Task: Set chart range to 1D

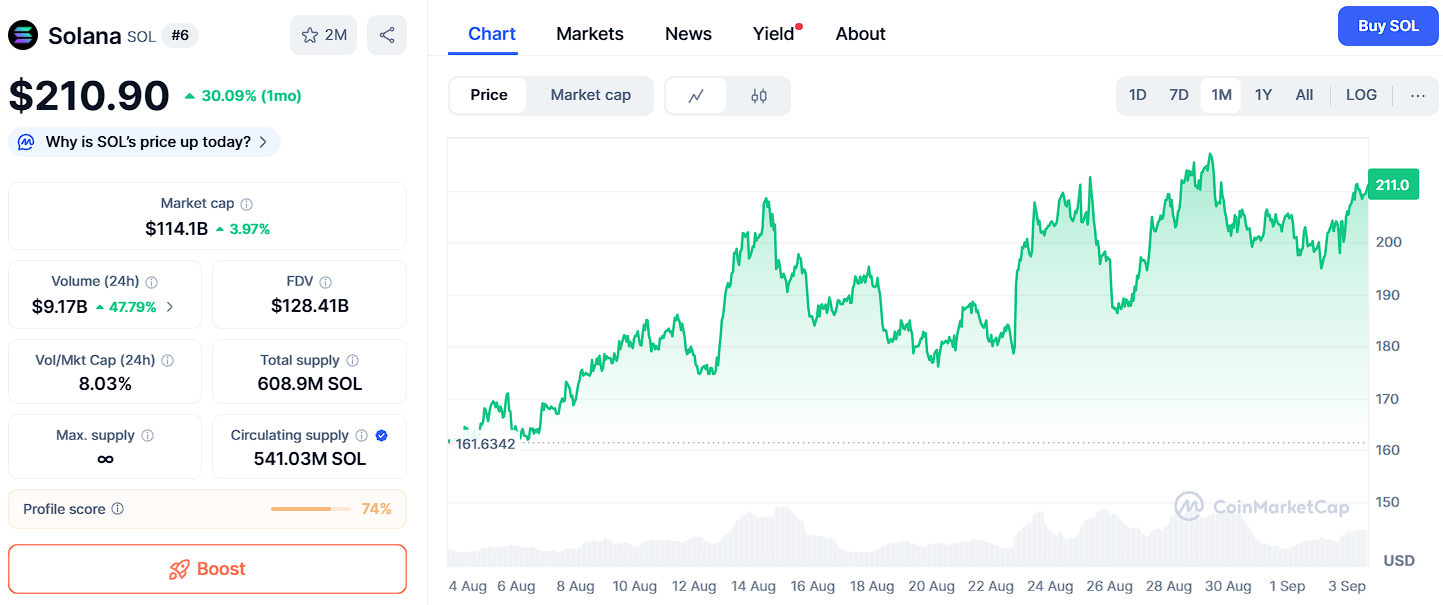Action: pyautogui.click(x=1138, y=96)
